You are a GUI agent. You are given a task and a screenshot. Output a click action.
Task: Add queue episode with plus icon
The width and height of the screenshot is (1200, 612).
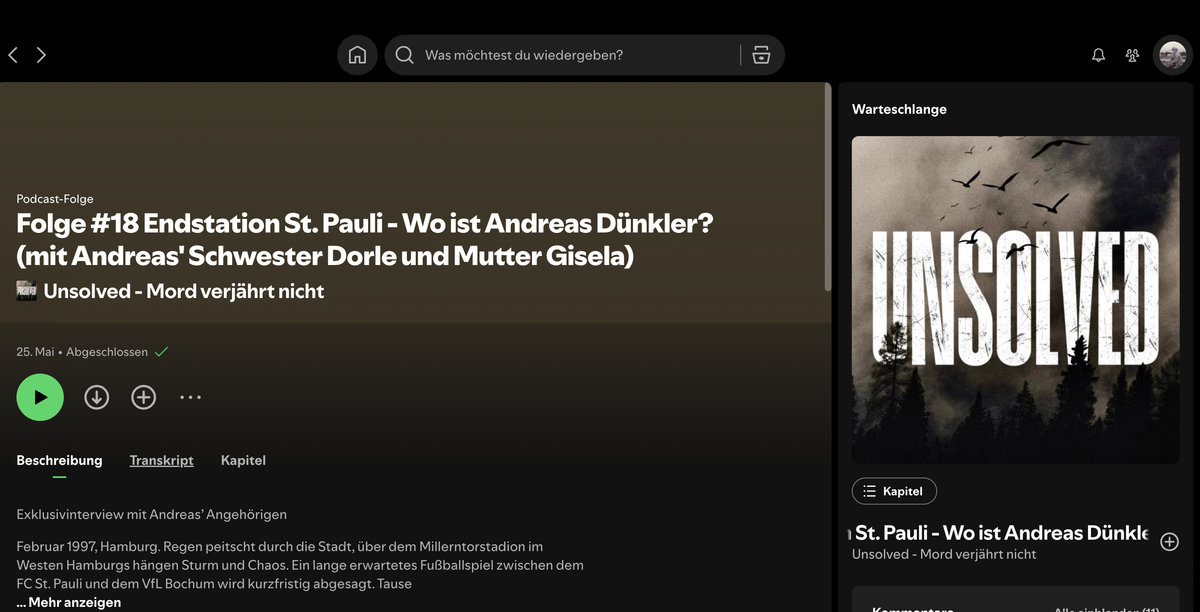(1169, 542)
